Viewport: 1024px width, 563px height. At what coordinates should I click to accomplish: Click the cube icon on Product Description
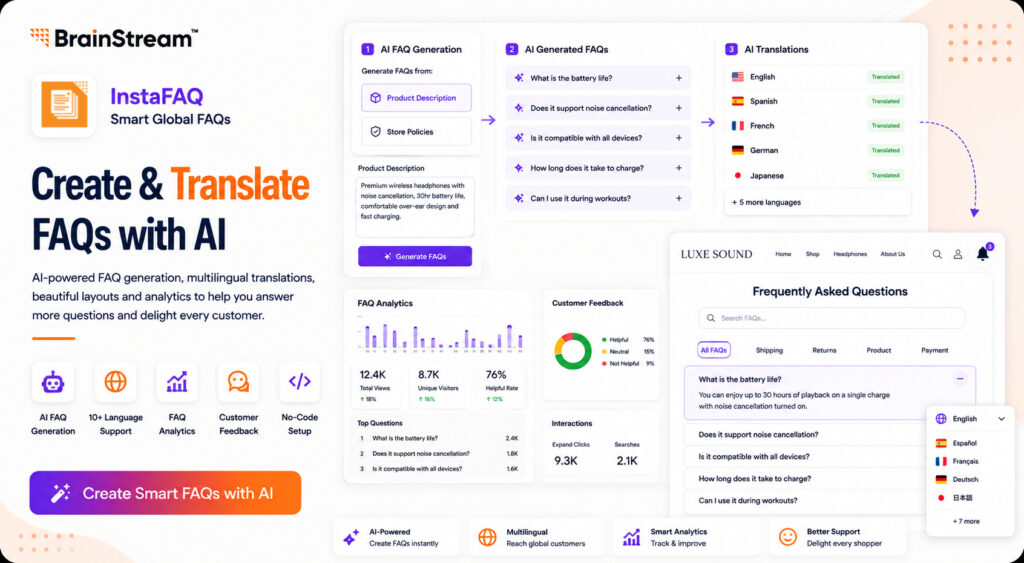pos(376,98)
